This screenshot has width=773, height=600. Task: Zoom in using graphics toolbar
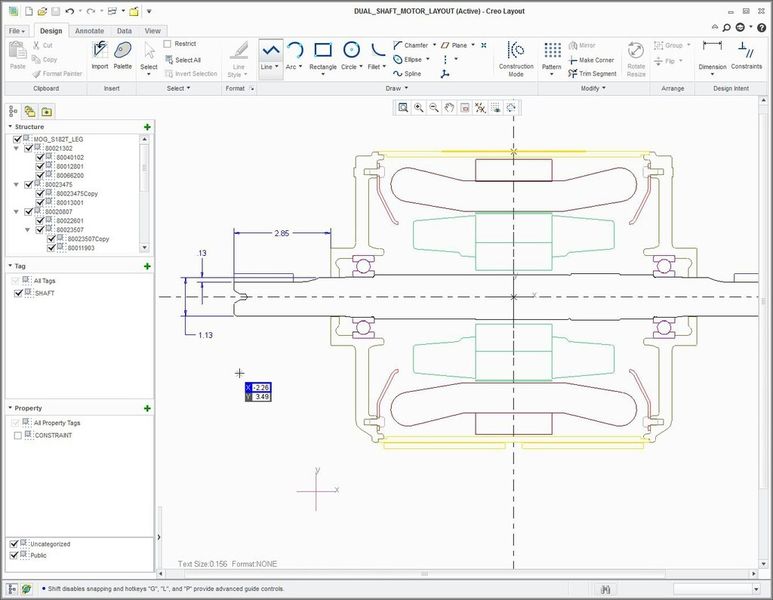tap(419, 107)
